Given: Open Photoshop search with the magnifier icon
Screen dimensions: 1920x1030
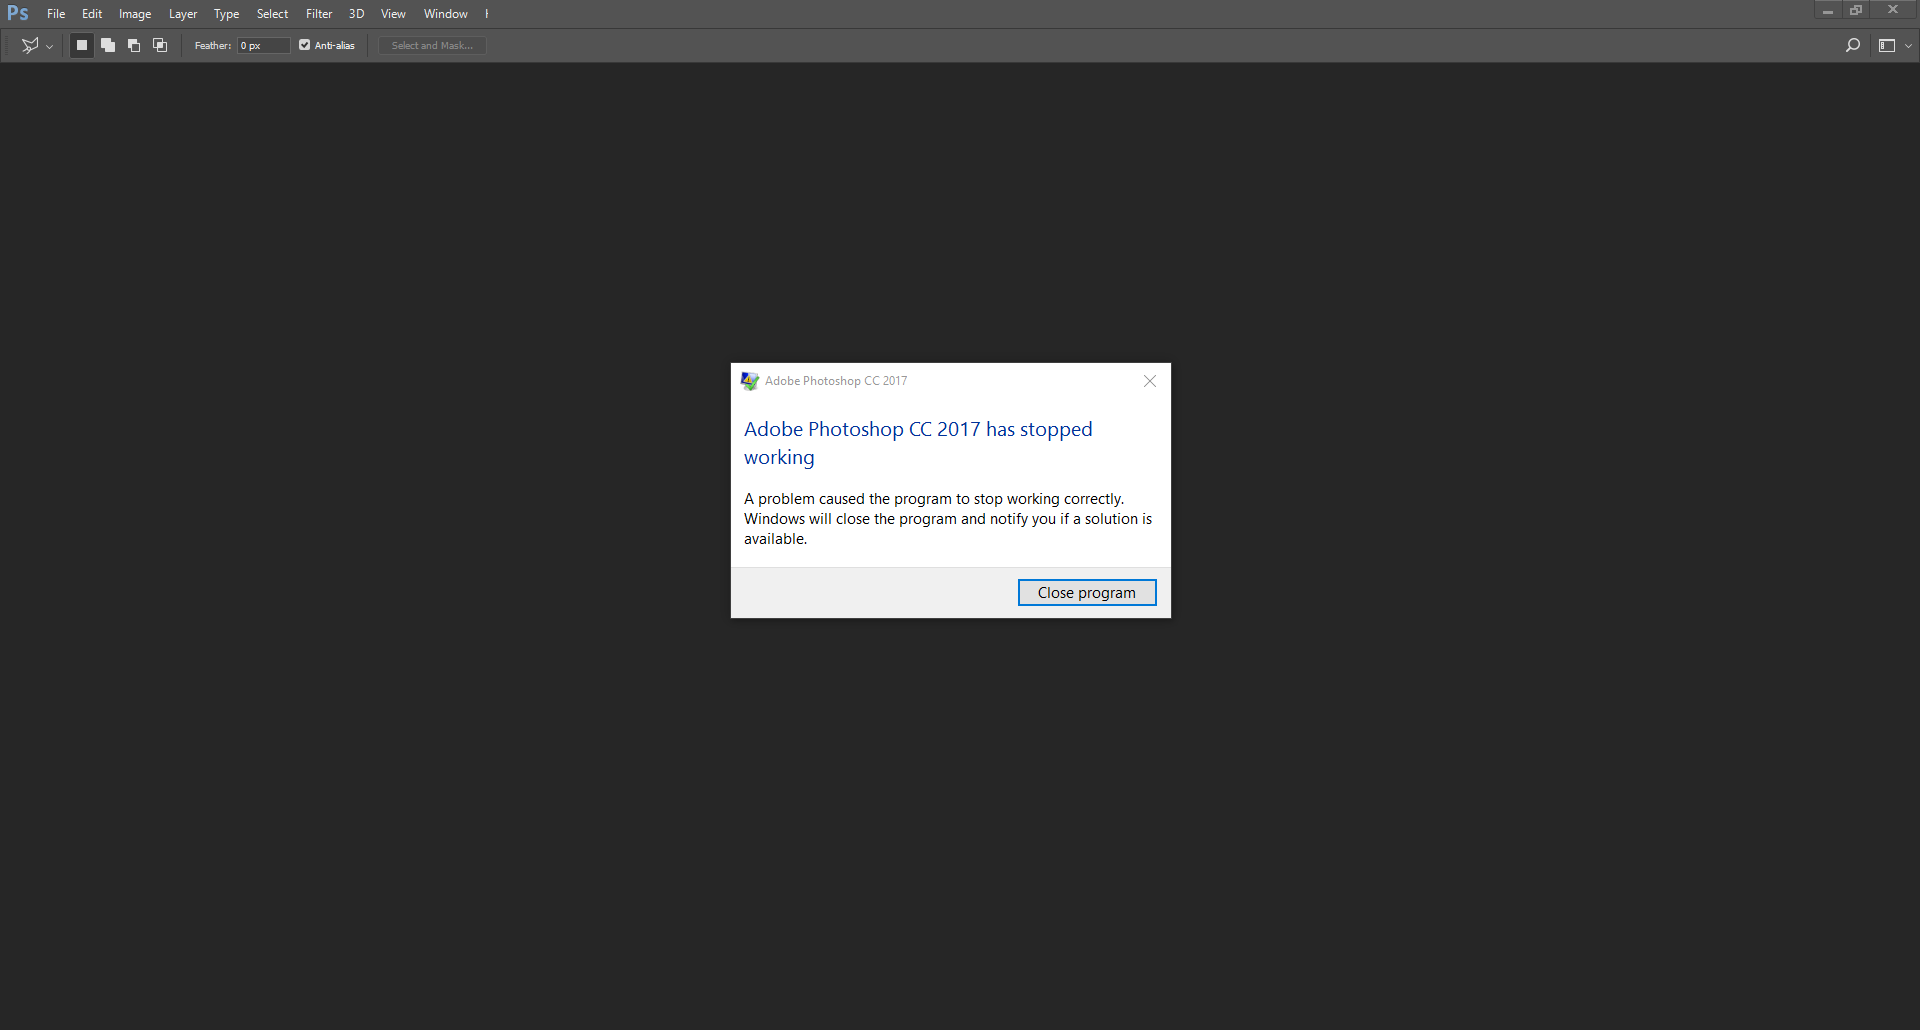Looking at the screenshot, I should (x=1853, y=45).
